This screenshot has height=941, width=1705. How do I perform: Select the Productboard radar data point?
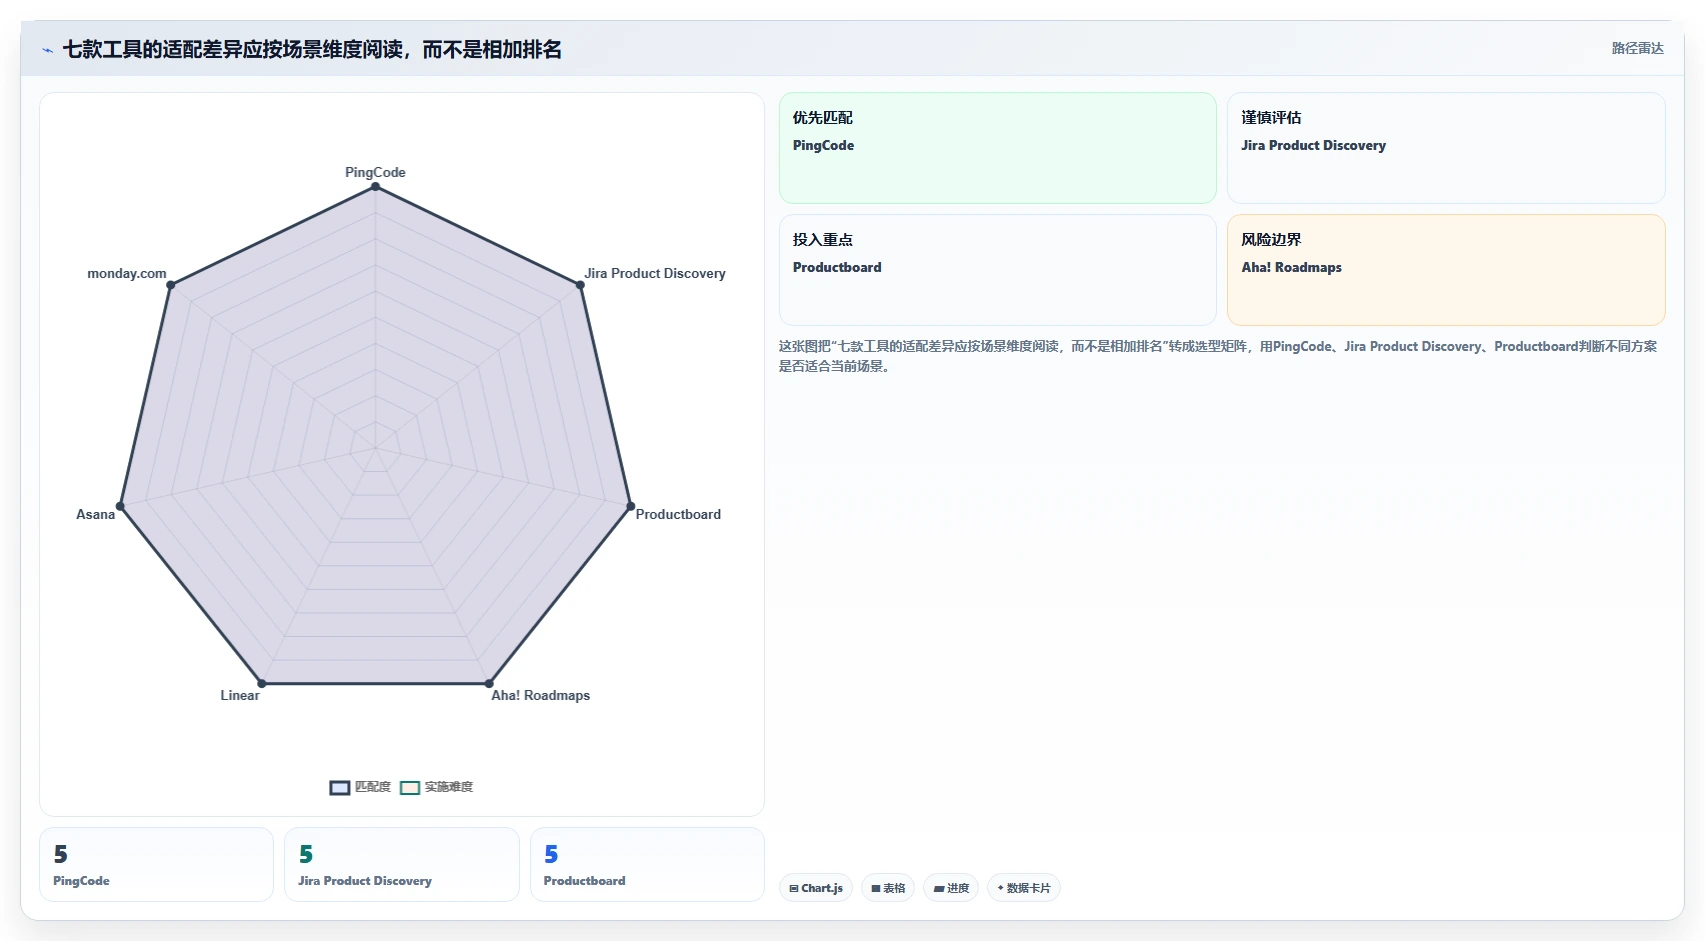[630, 506]
